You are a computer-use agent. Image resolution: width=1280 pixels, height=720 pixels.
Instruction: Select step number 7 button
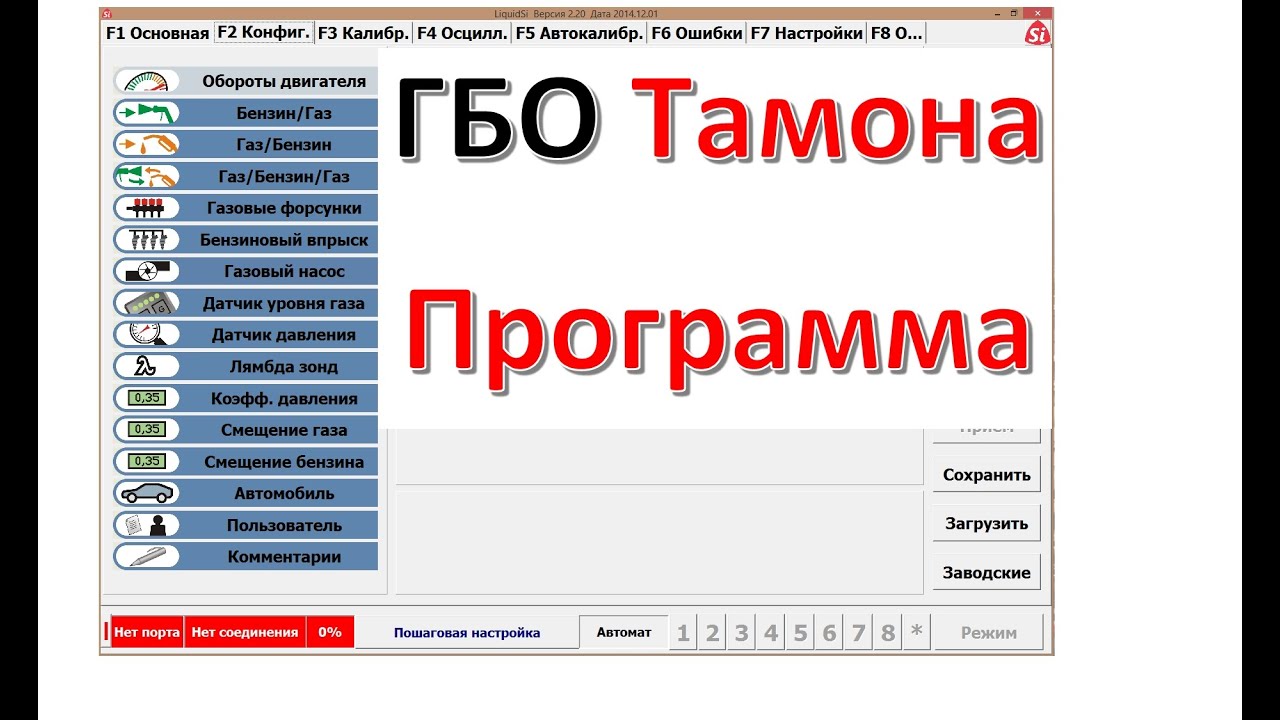[858, 632]
